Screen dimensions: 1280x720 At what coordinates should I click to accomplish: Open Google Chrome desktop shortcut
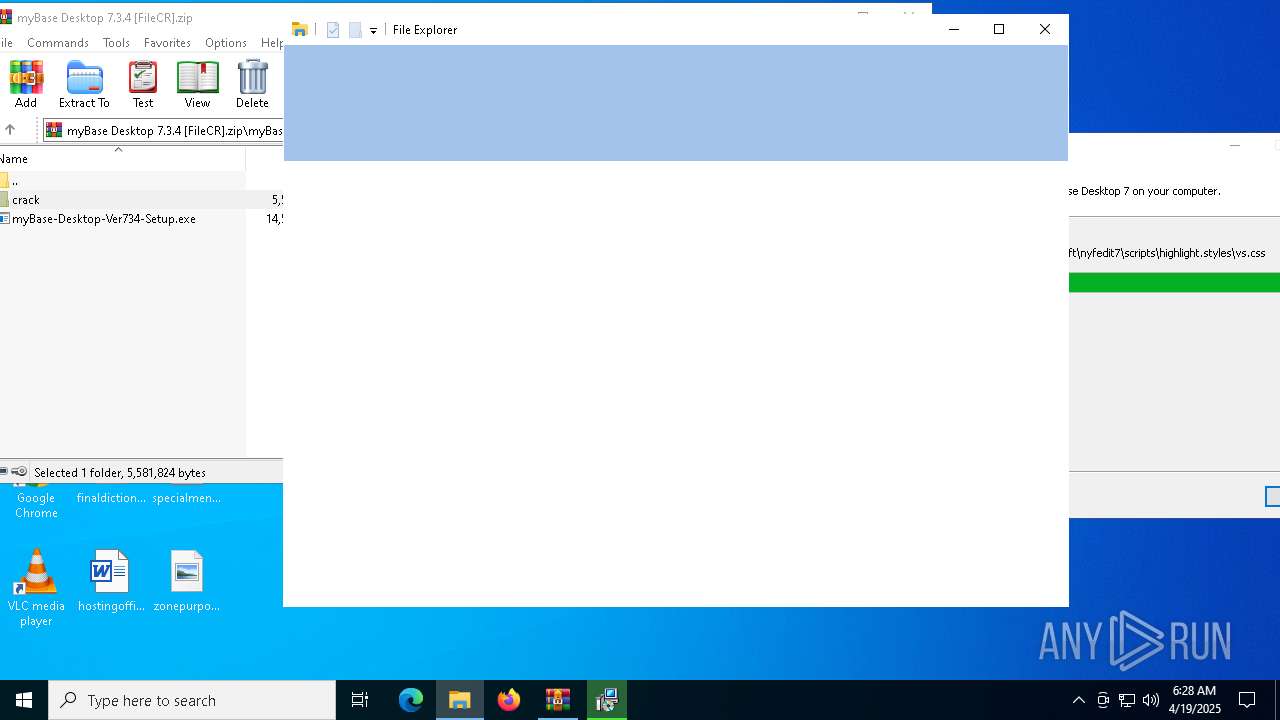(x=36, y=500)
